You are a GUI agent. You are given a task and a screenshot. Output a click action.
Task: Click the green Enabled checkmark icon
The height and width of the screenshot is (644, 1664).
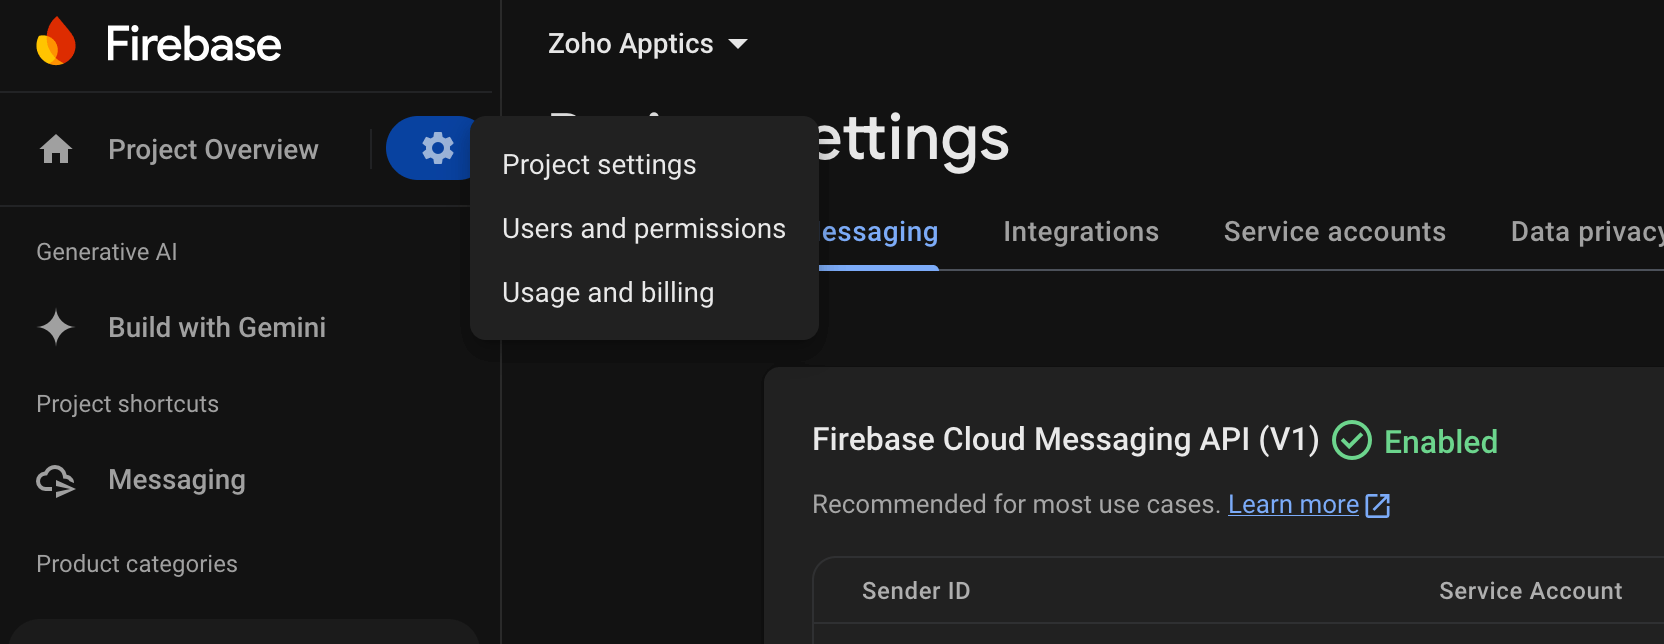(1352, 441)
